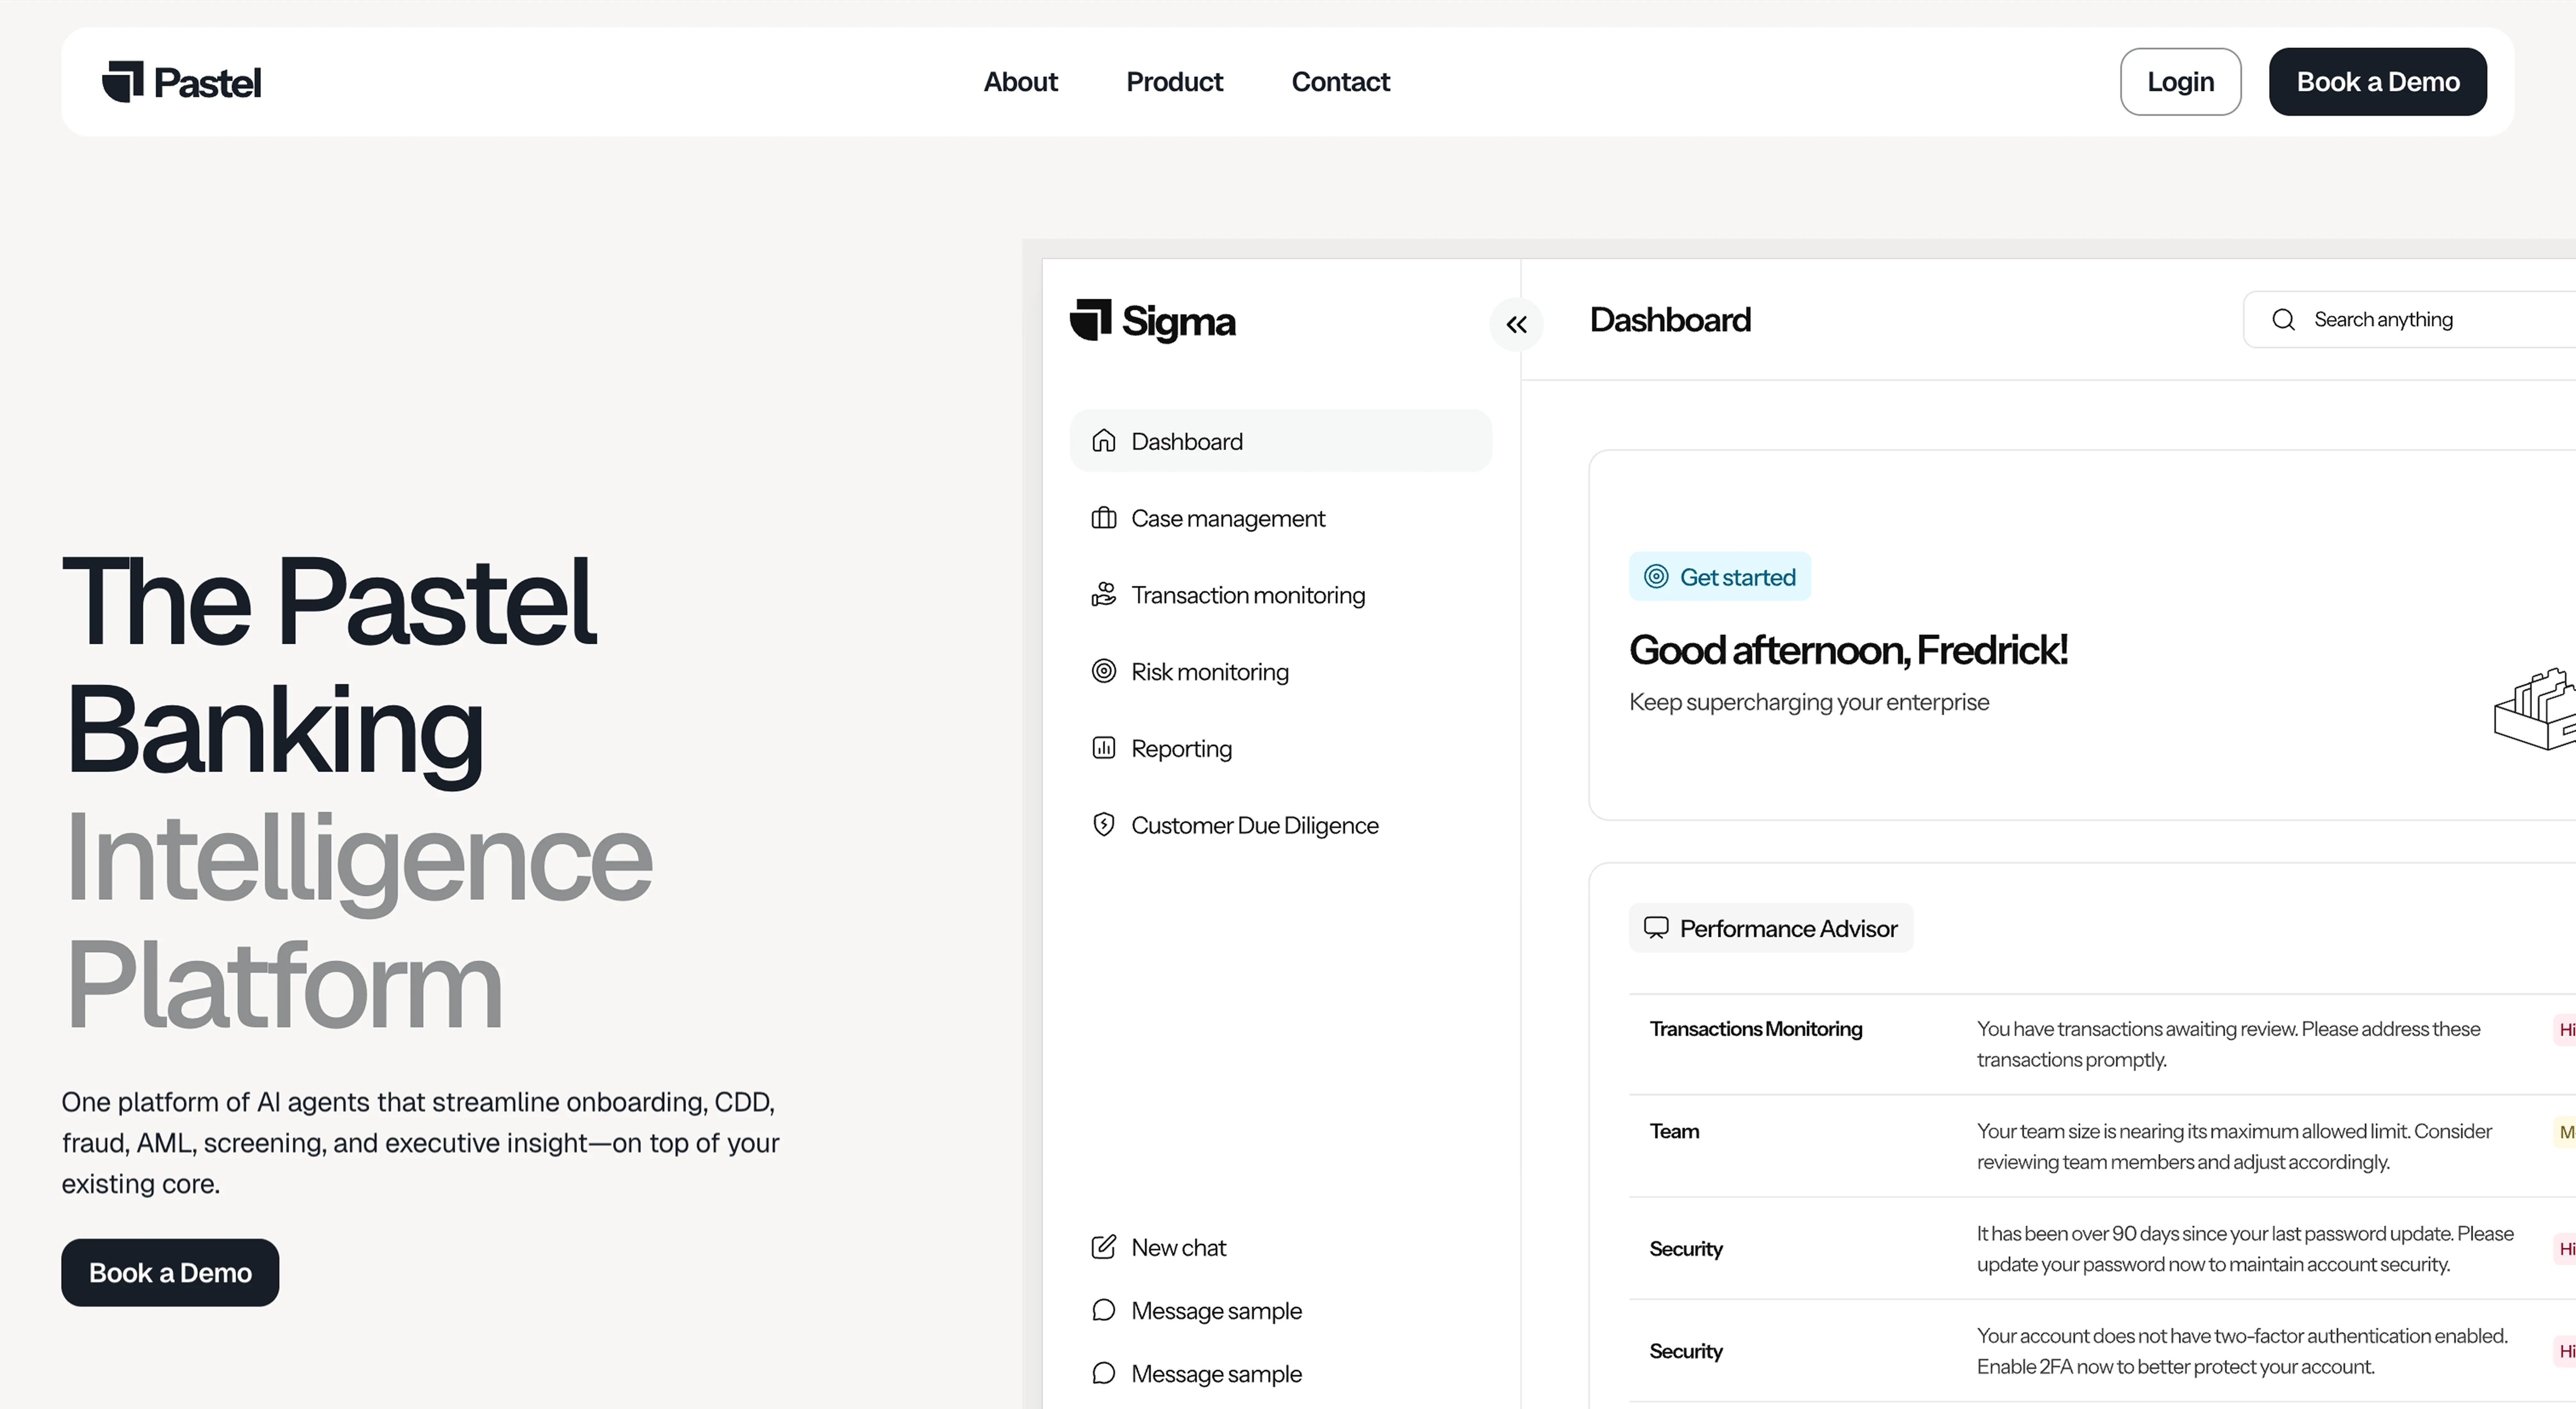Click the New chat pencil icon
This screenshot has height=1409, width=2576.
click(x=1103, y=1247)
